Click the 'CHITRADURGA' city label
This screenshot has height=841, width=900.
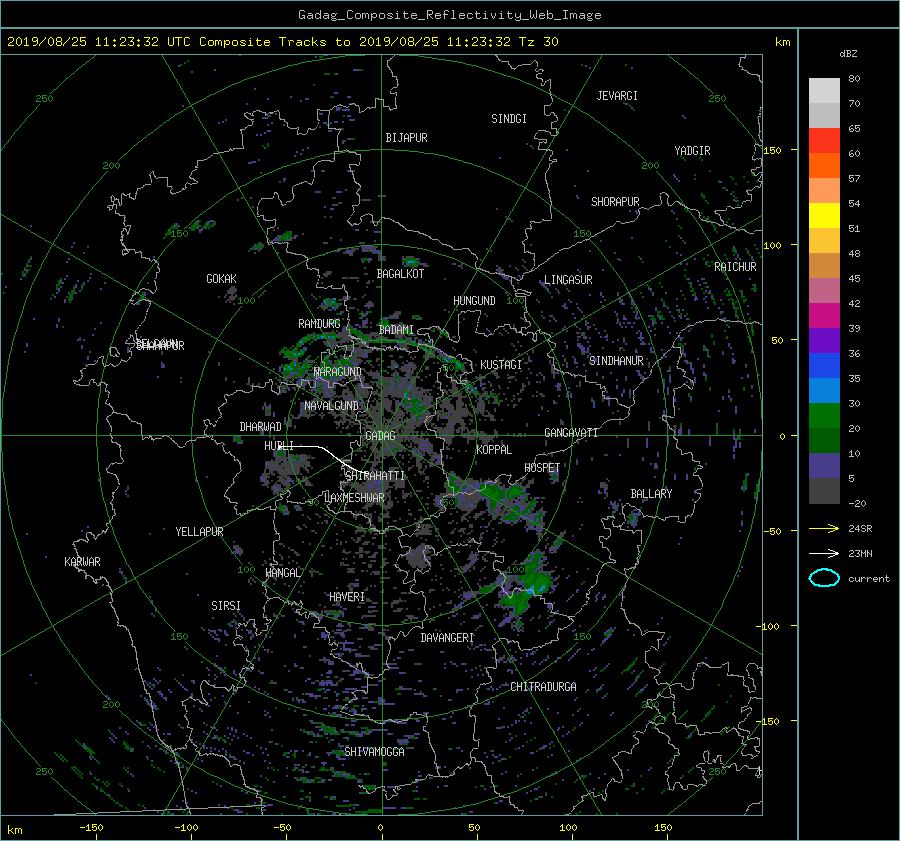[x=543, y=687]
